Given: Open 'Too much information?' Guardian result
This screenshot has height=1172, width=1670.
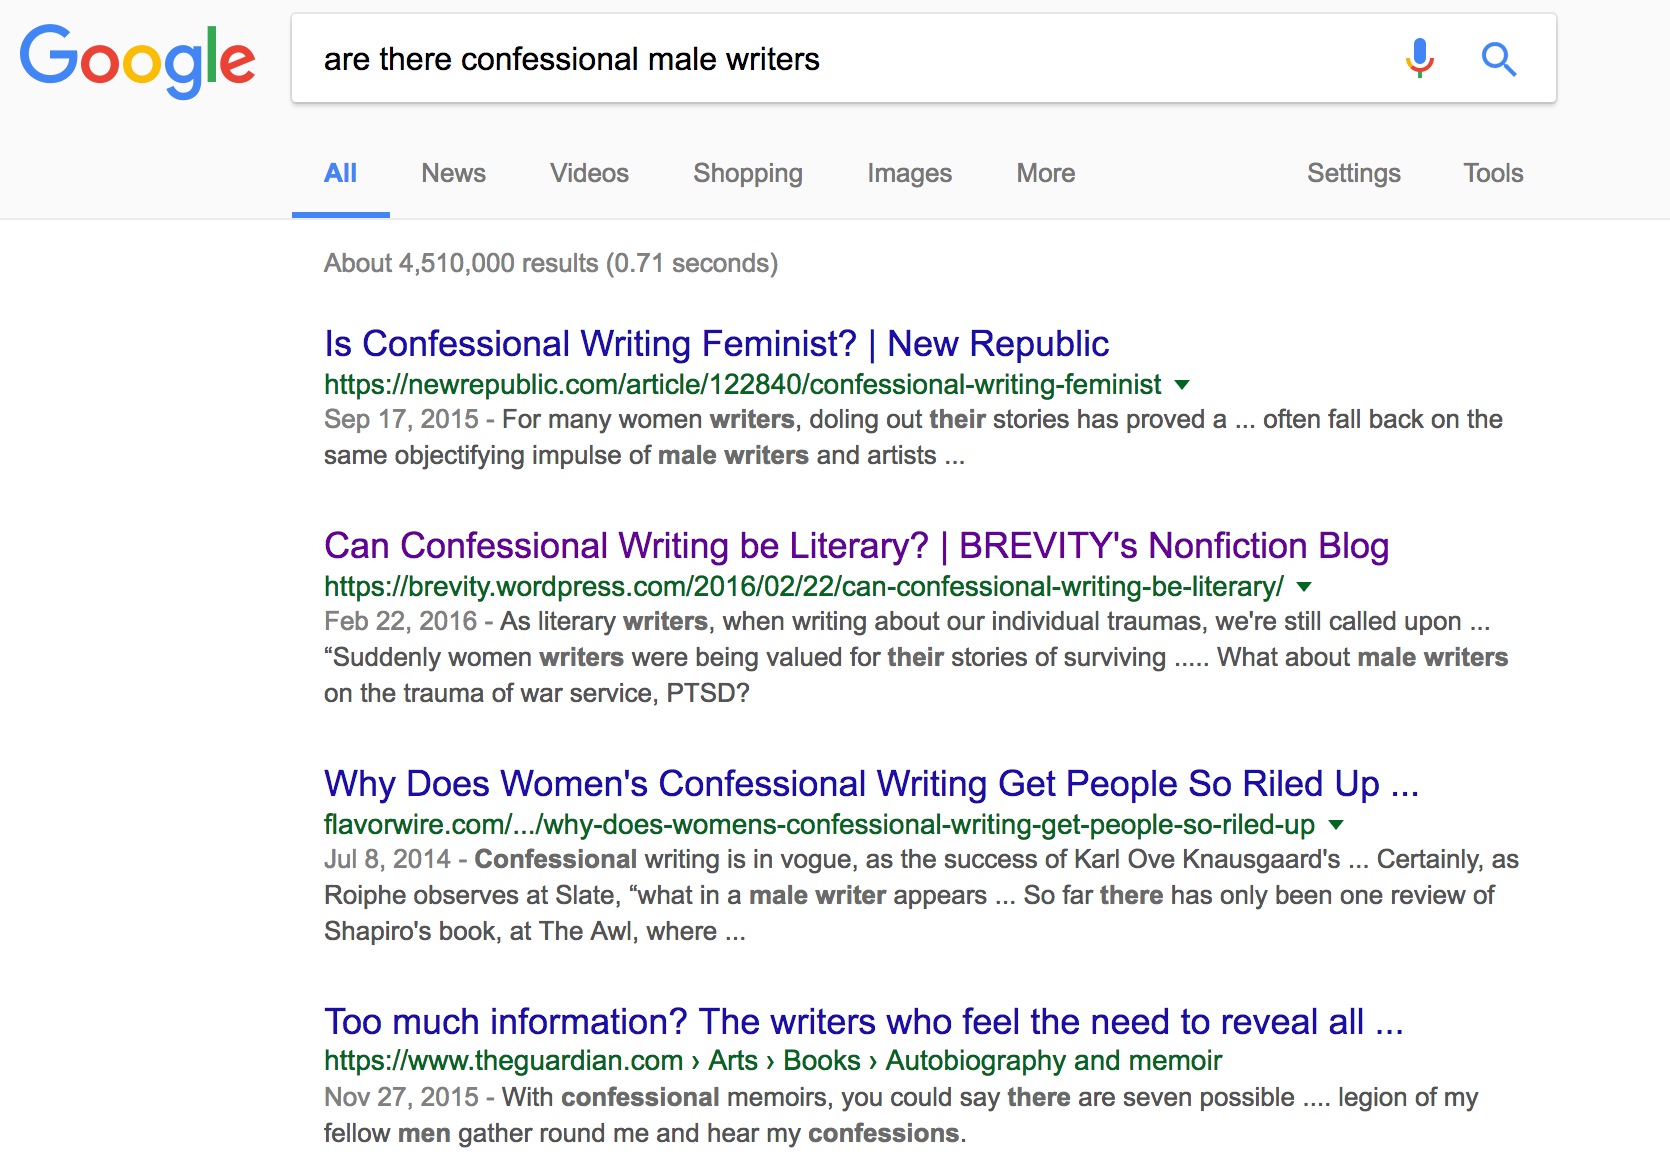Looking at the screenshot, I should click(864, 1022).
